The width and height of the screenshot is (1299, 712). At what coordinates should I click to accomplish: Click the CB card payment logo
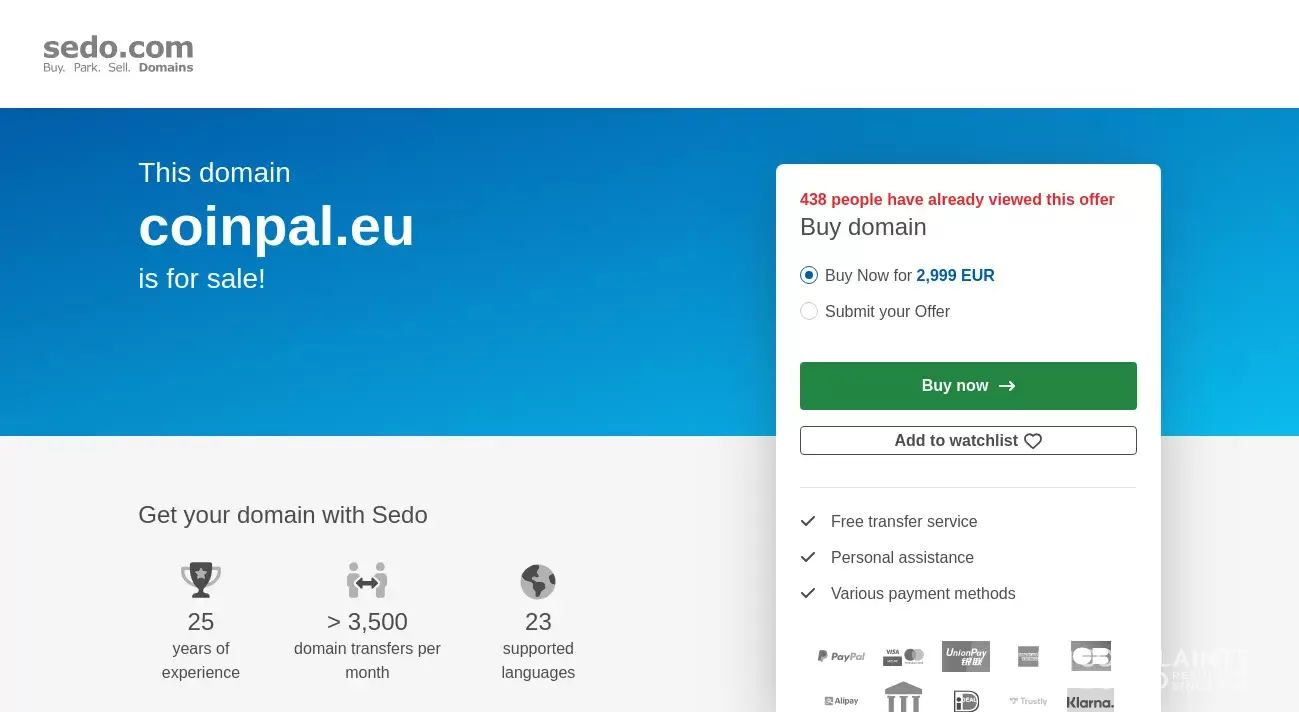point(1091,656)
